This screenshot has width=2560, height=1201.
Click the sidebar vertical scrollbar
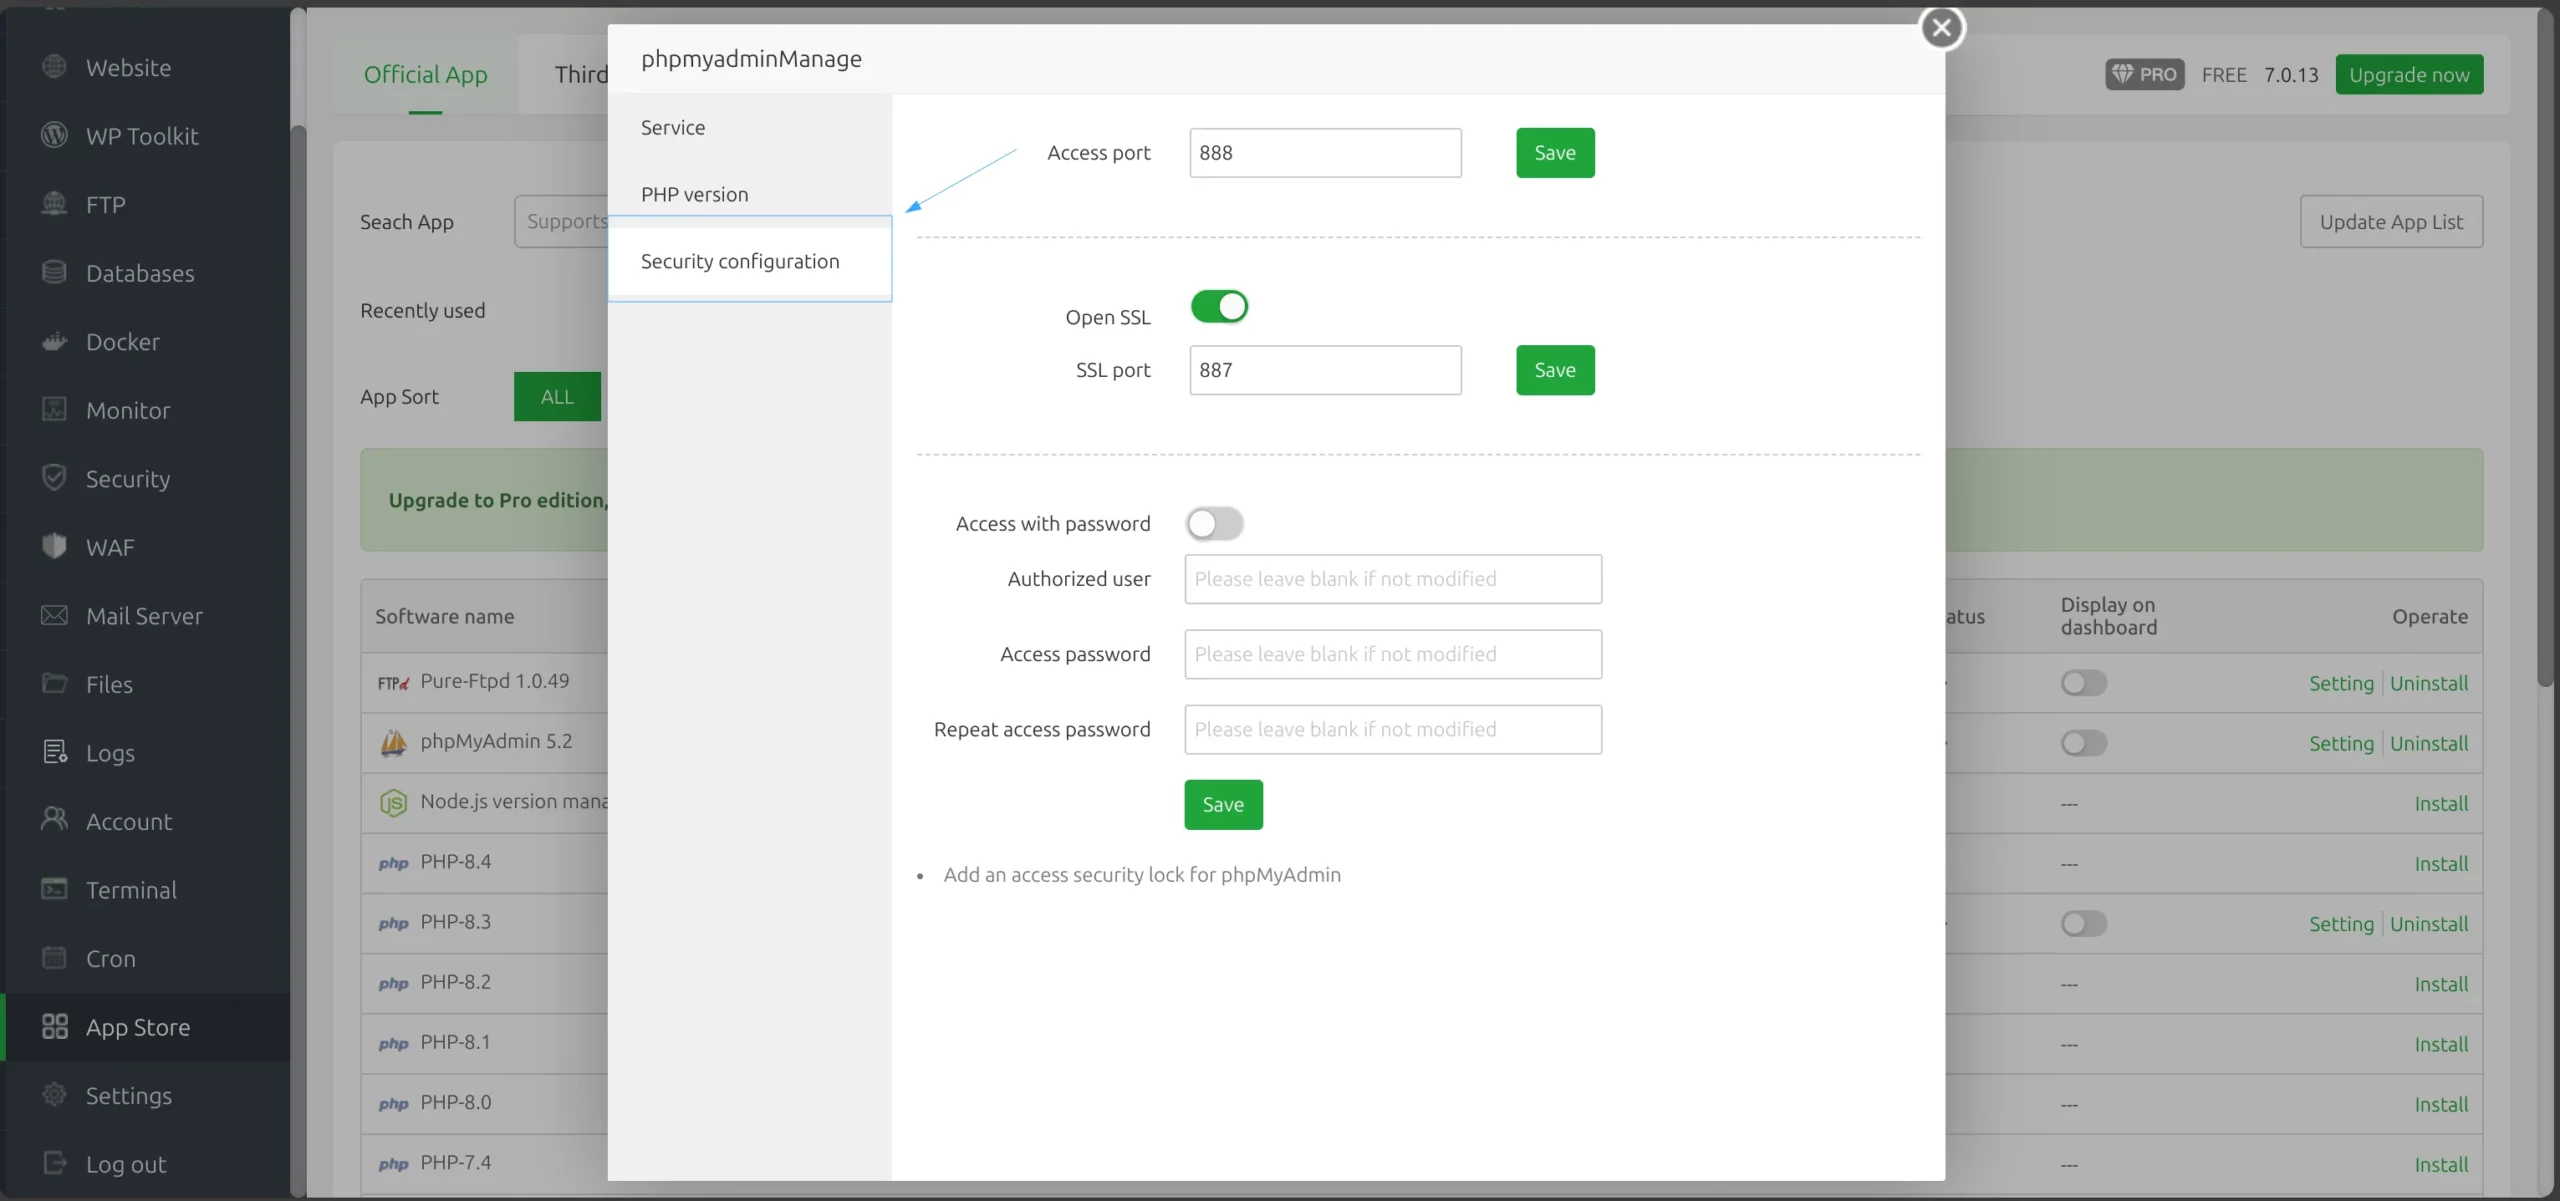(x=298, y=660)
